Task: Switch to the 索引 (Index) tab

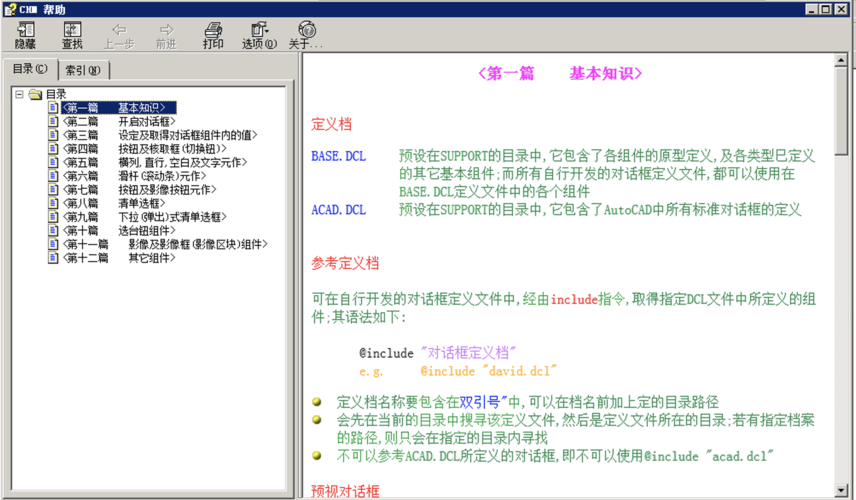Action: click(83, 70)
